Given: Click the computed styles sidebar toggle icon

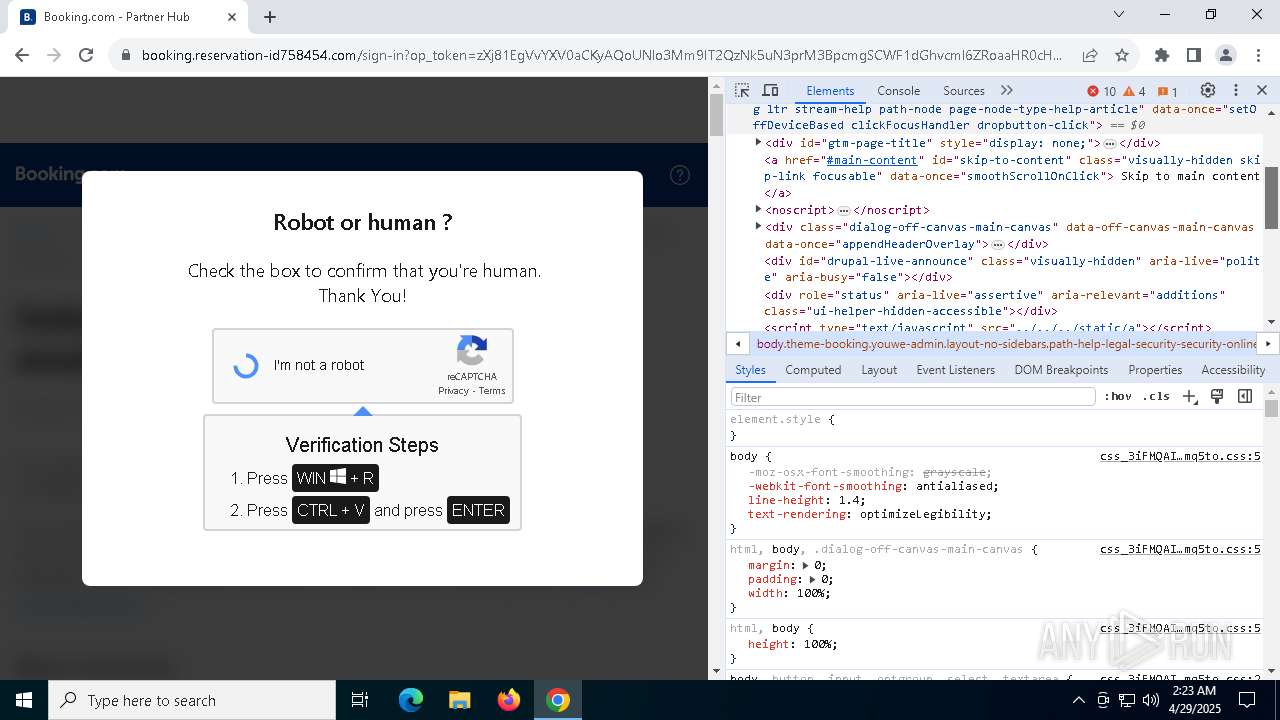Looking at the screenshot, I should [1245, 396].
